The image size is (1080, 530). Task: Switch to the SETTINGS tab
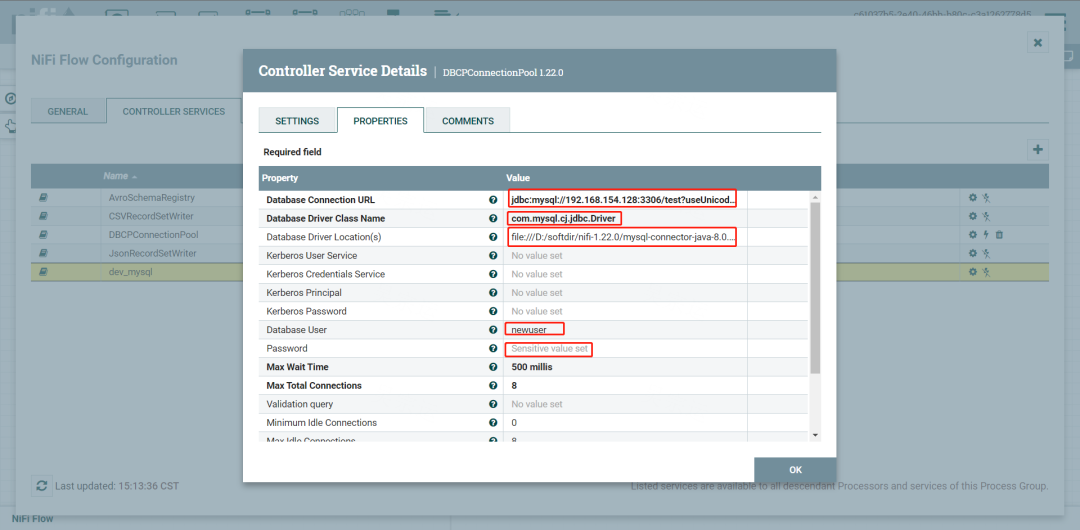point(297,121)
